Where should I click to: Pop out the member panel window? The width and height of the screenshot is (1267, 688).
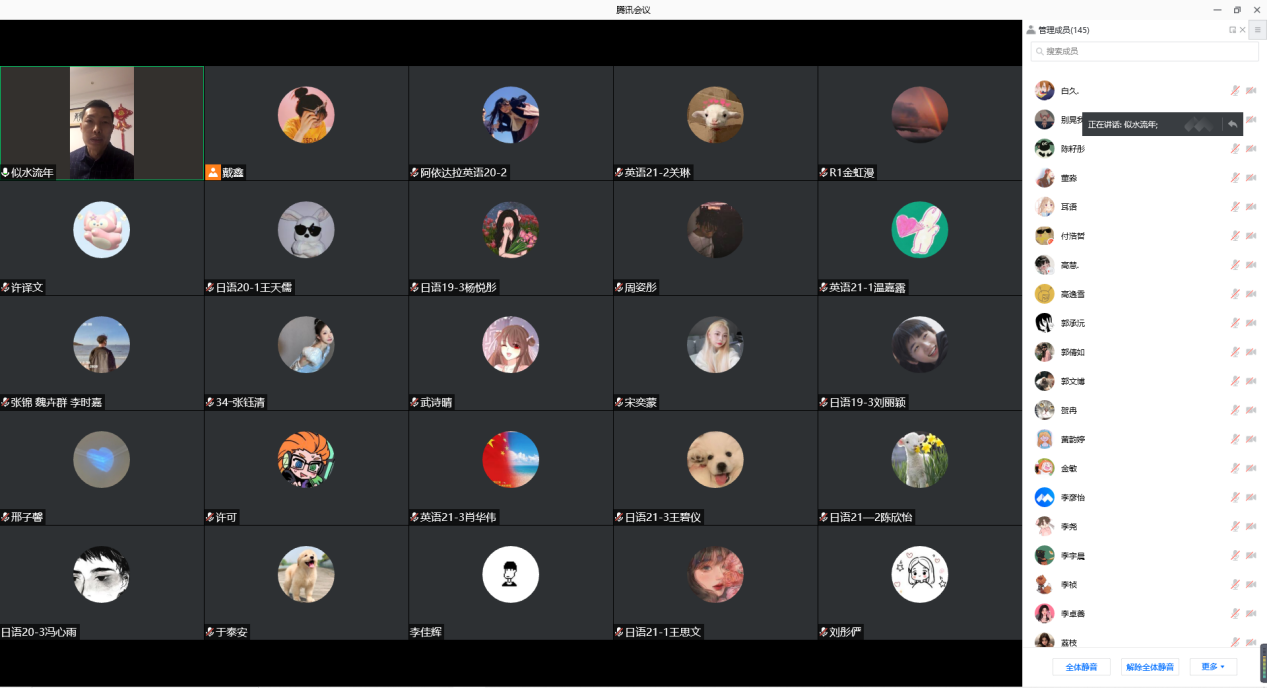pos(1232,30)
